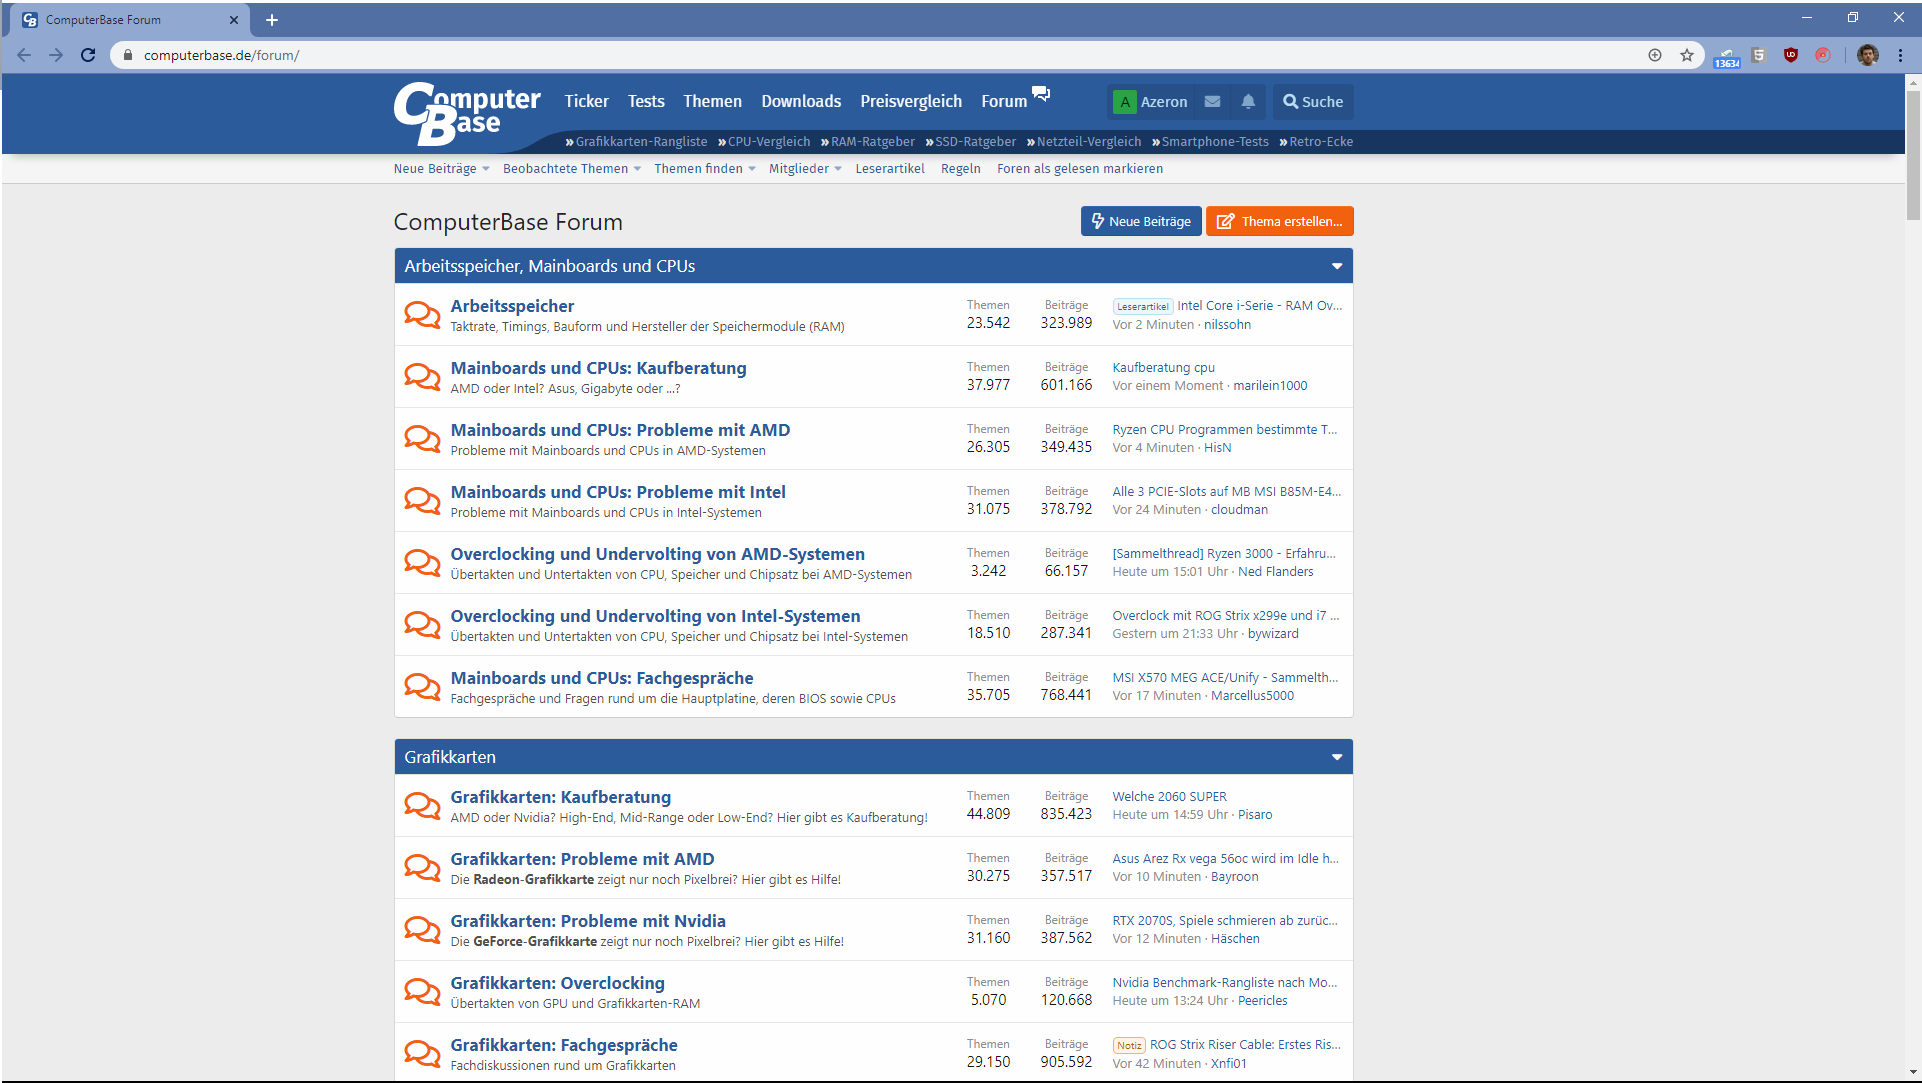Open the notifications bell icon
Viewport: 1922px width, 1083px height.
click(x=1248, y=101)
